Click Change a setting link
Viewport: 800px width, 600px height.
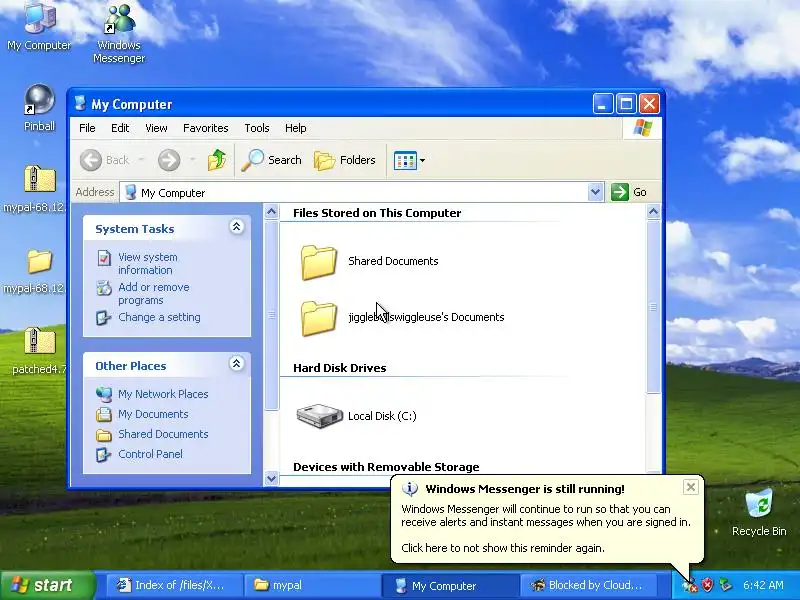pos(159,317)
